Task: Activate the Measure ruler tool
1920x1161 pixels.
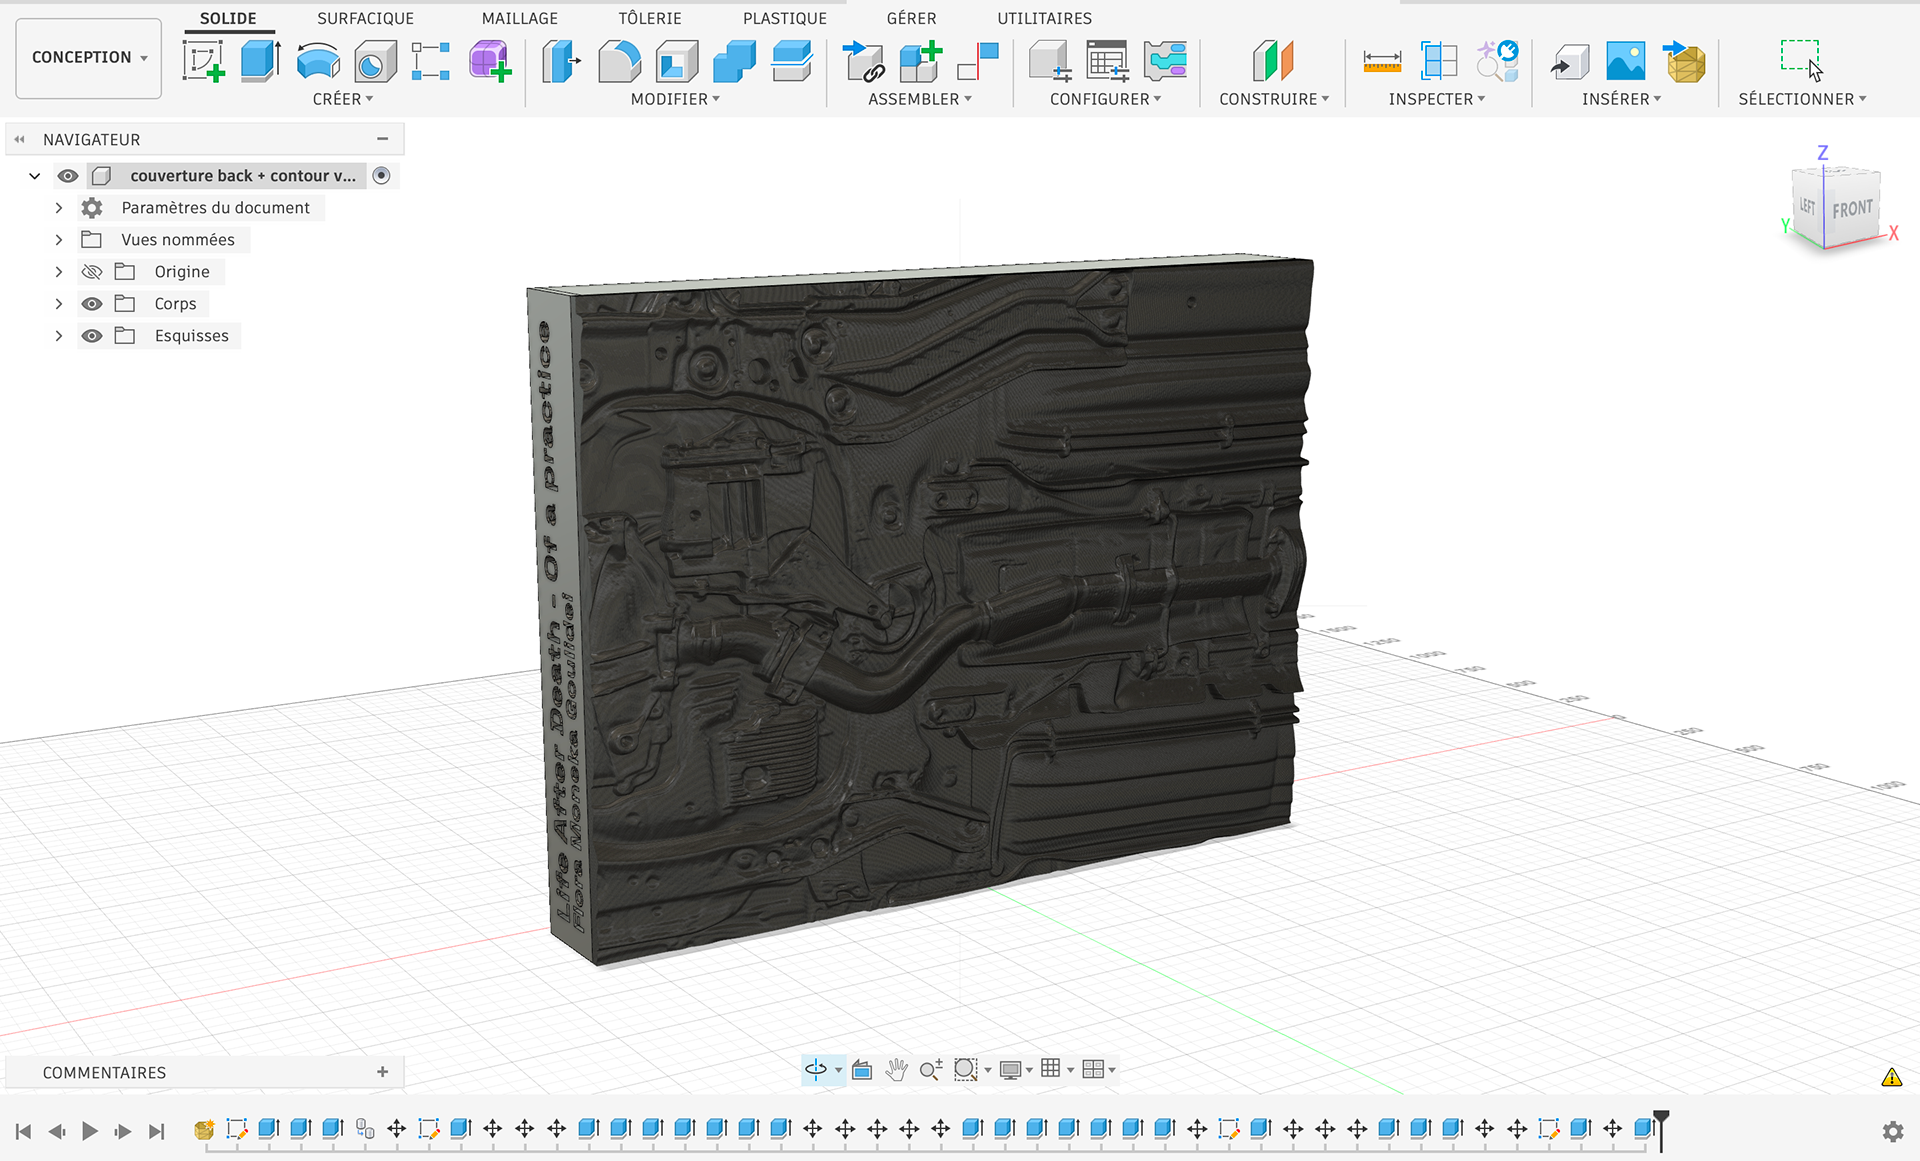Action: (1382, 61)
